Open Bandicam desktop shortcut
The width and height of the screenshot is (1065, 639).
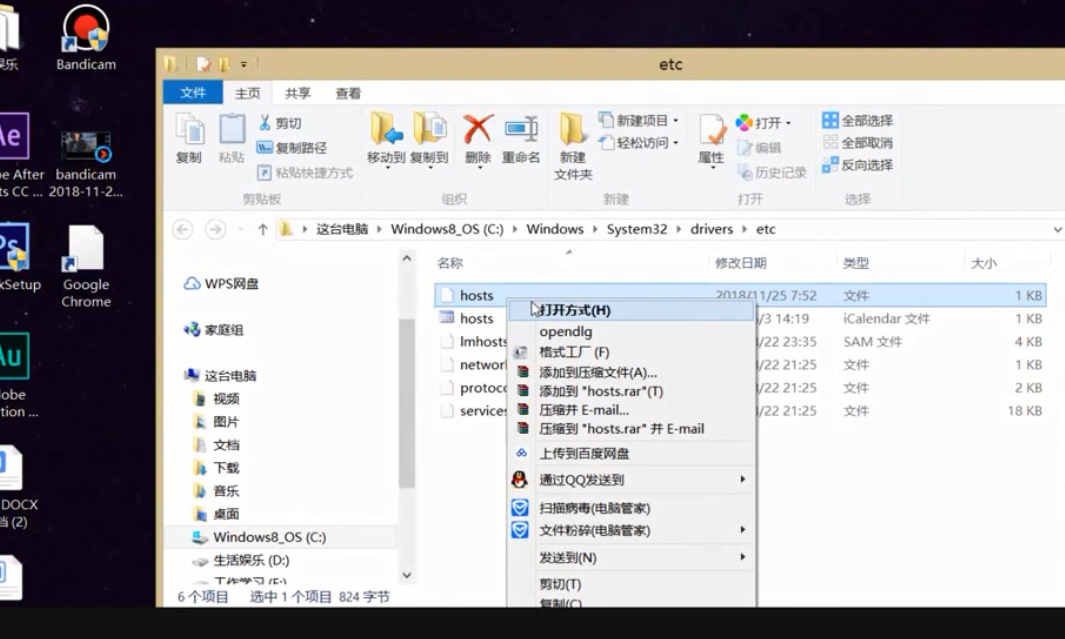(x=86, y=37)
